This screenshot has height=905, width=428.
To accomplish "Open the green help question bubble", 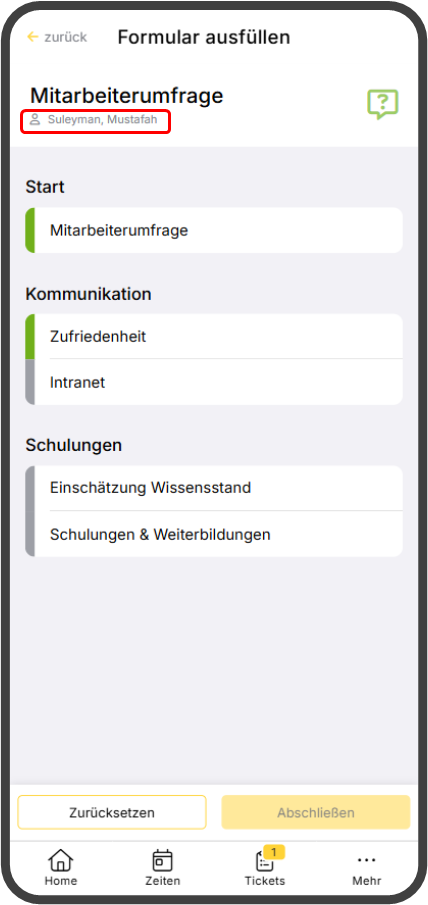I will click(x=383, y=104).
